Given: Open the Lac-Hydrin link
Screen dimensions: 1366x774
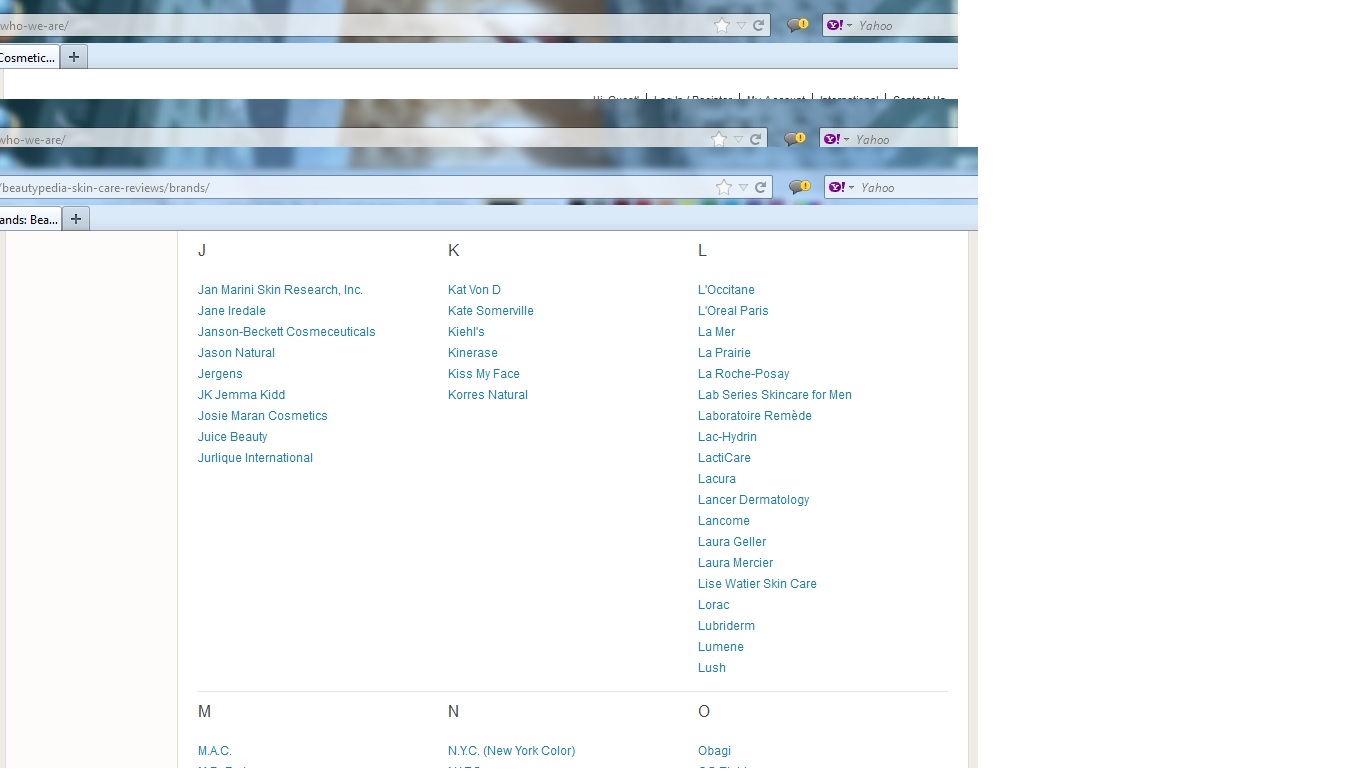Looking at the screenshot, I should [727, 437].
